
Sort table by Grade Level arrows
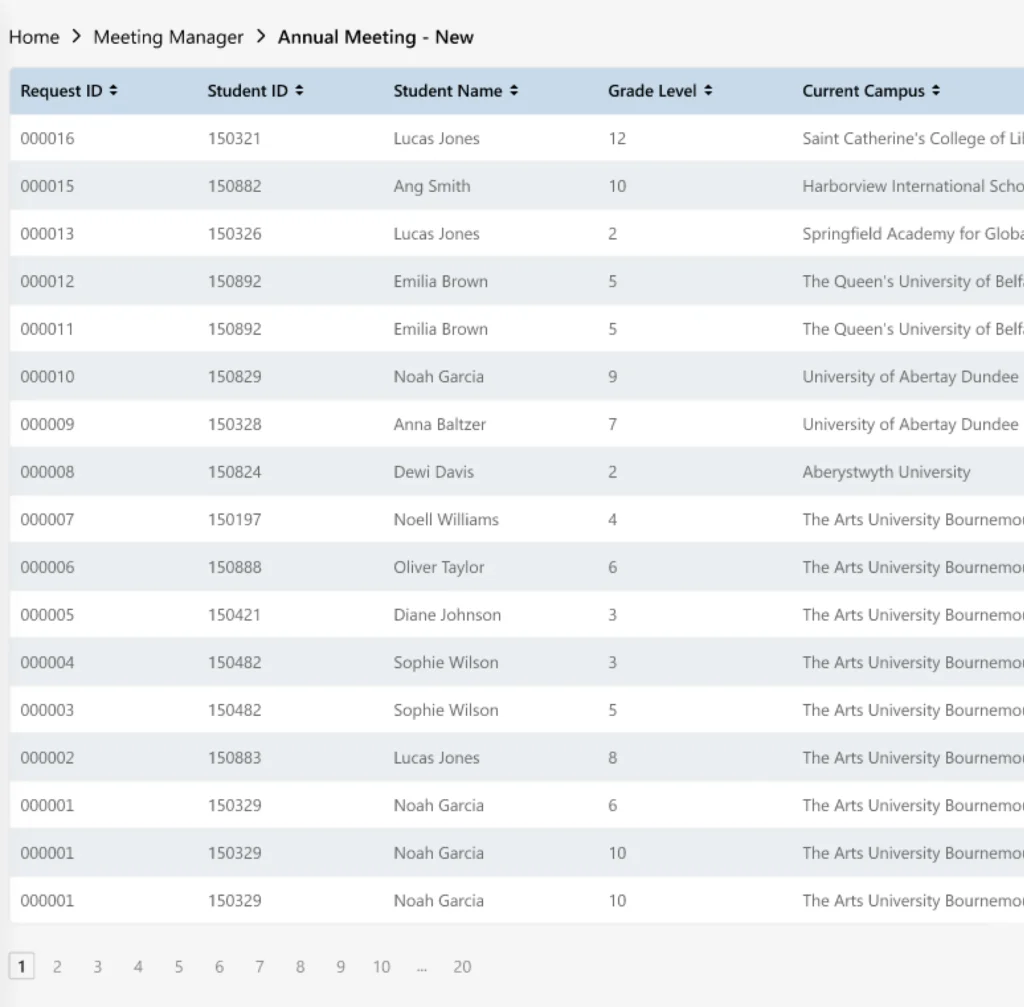click(708, 91)
